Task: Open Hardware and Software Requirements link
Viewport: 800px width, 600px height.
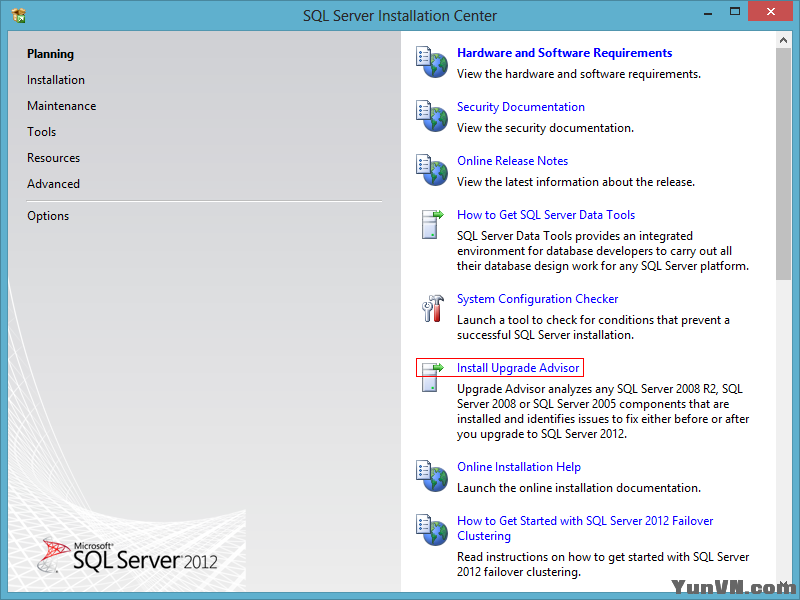Action: click(x=565, y=53)
